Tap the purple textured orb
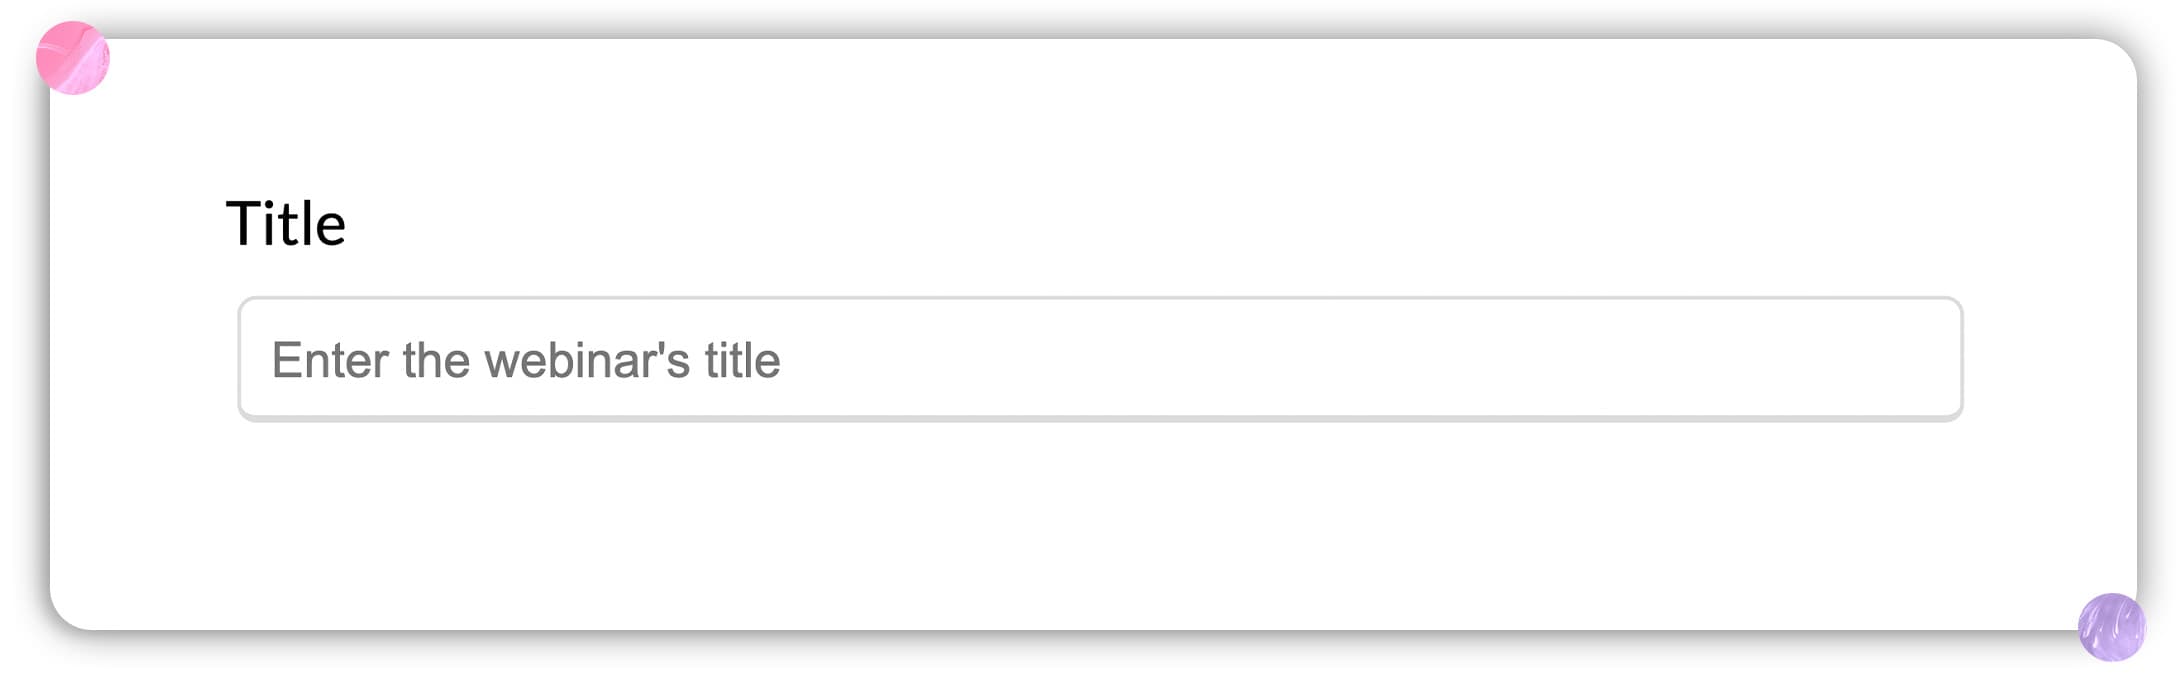This screenshot has width=2181, height=680. pyautogui.click(x=2111, y=627)
